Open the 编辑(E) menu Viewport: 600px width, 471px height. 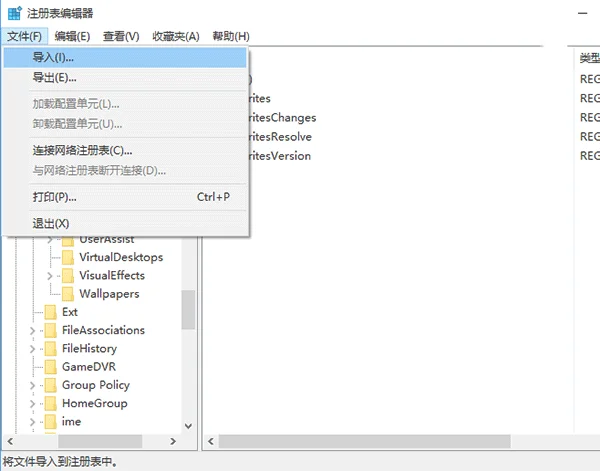[72, 36]
